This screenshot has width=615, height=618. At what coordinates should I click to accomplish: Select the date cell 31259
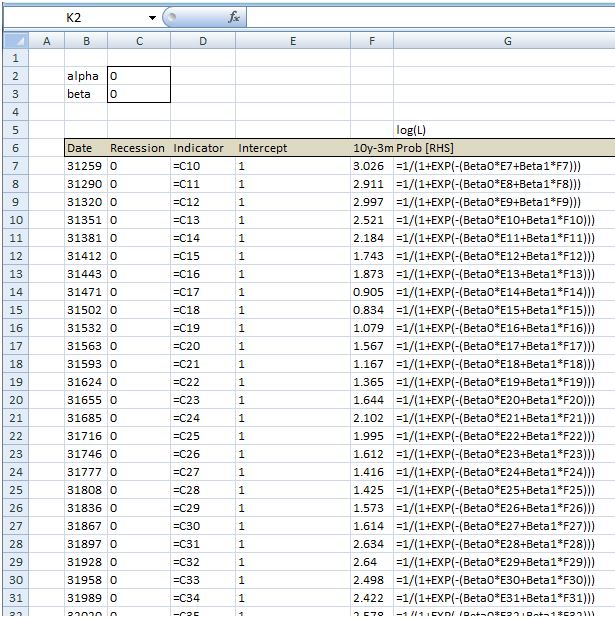click(86, 166)
